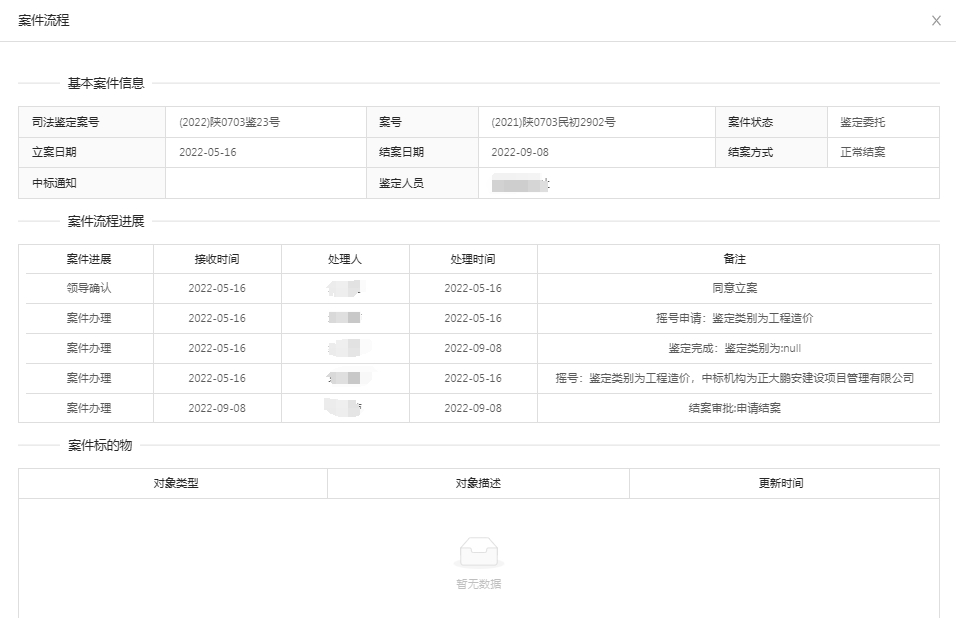Click the 鉴定完成 null remark cell
Screen dimensions: 956x618
coord(735,348)
